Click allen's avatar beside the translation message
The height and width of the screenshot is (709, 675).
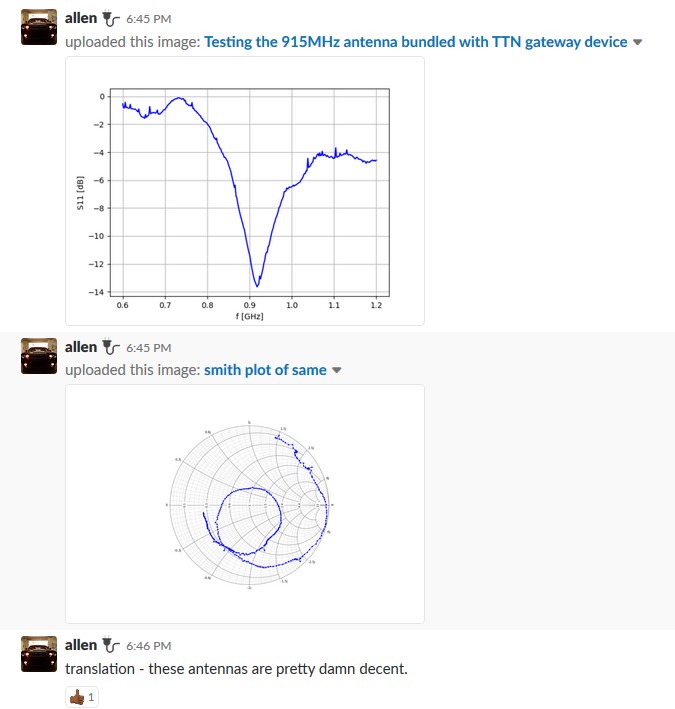coord(38,654)
